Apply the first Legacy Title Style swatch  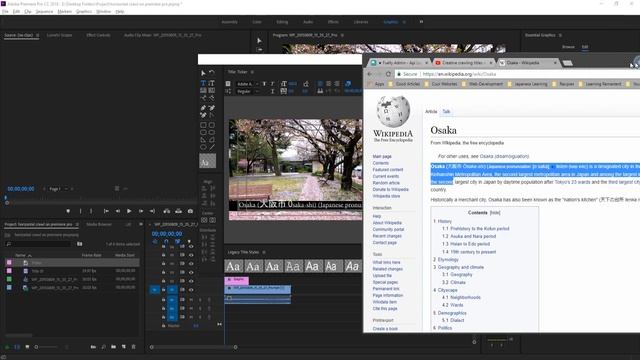[233, 267]
